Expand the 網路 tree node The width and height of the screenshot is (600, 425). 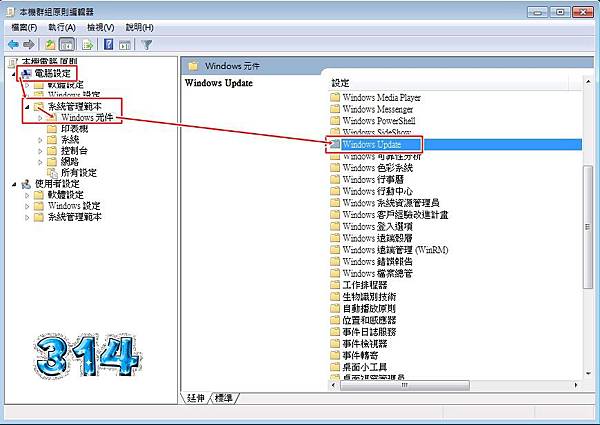tap(40, 162)
